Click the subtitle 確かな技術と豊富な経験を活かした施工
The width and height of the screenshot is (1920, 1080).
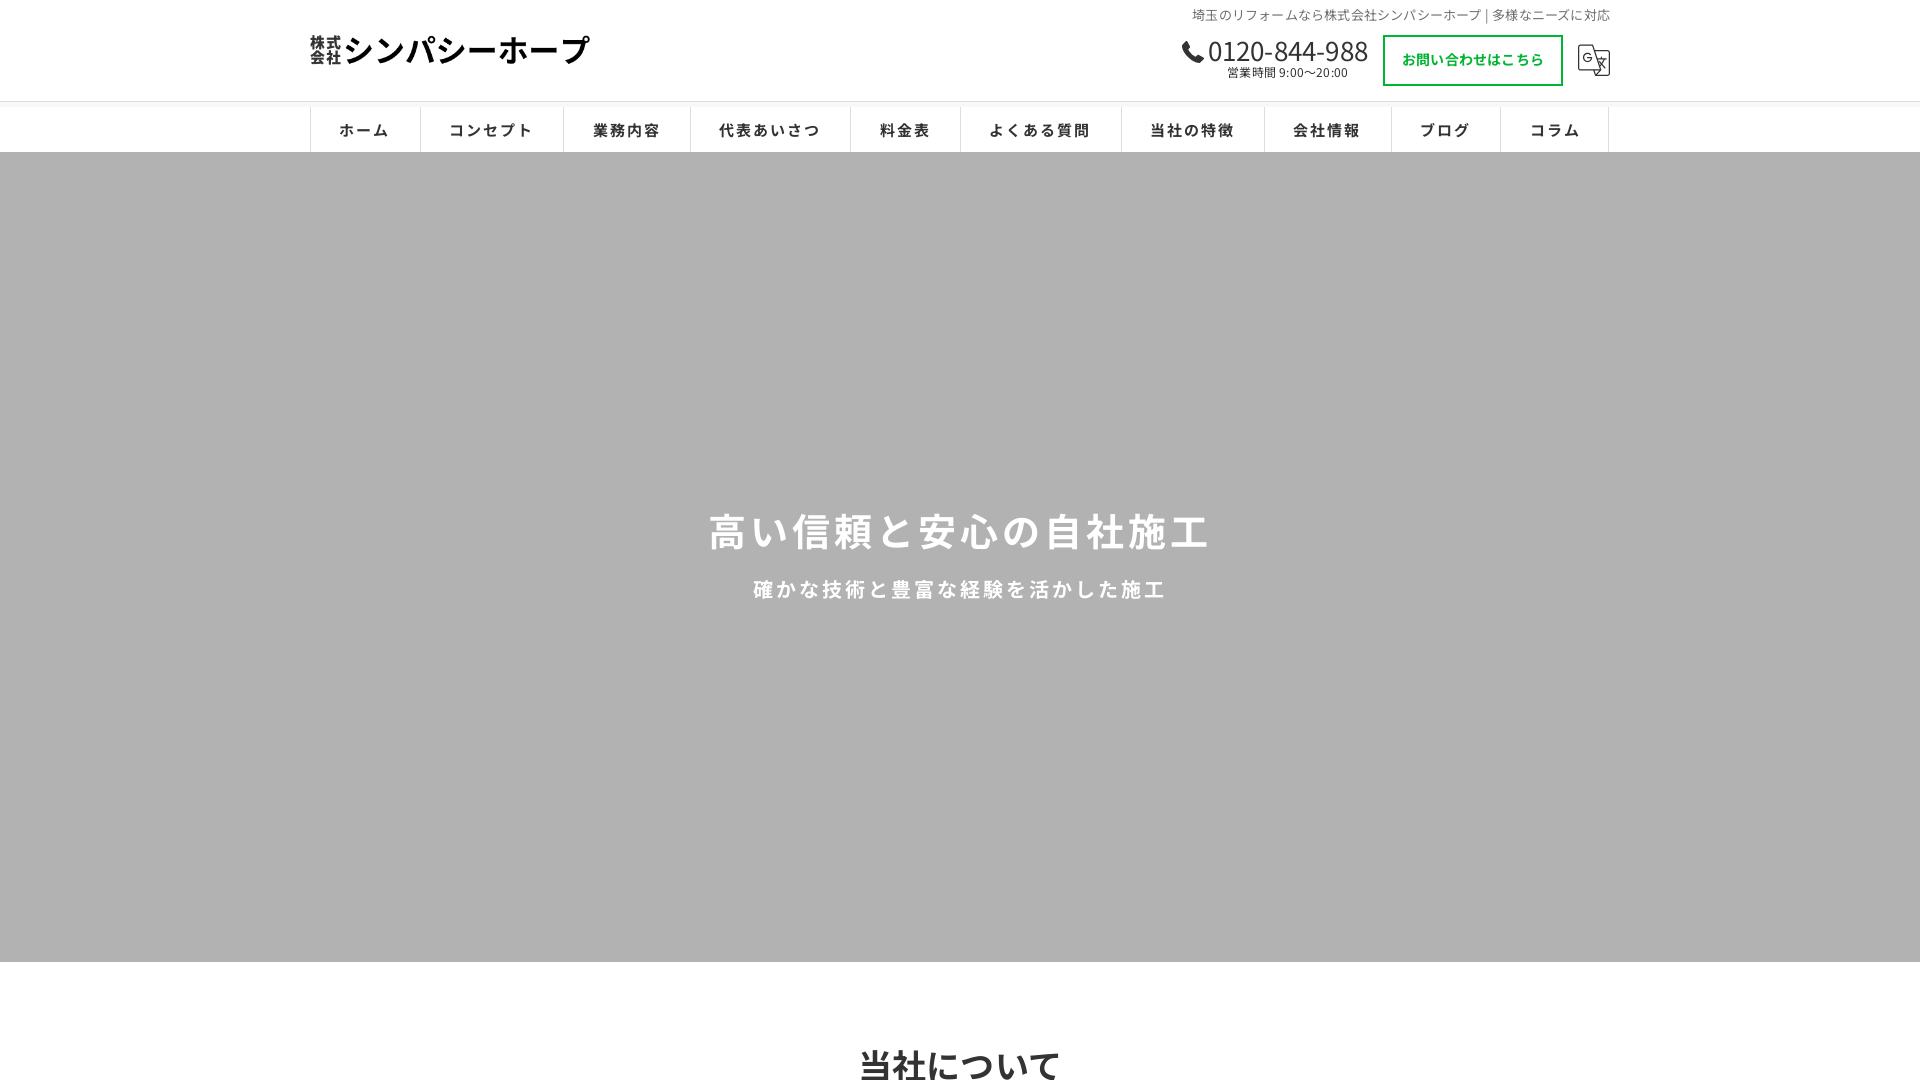(x=960, y=590)
